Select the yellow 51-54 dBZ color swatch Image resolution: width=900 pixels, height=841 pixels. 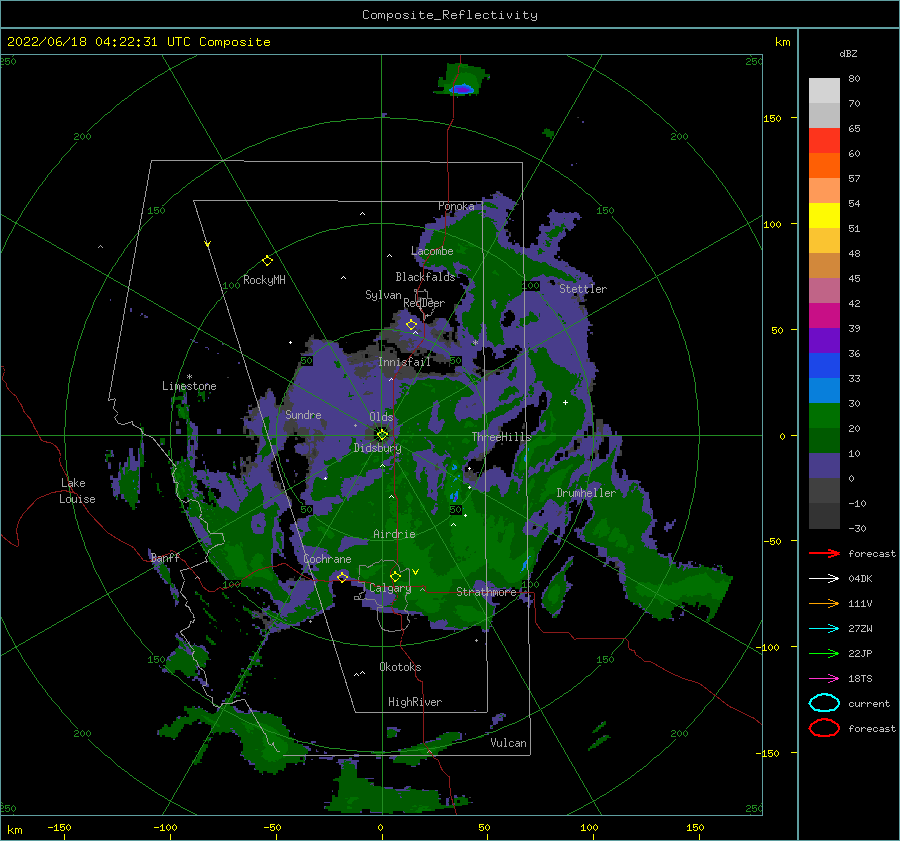[x=824, y=216]
